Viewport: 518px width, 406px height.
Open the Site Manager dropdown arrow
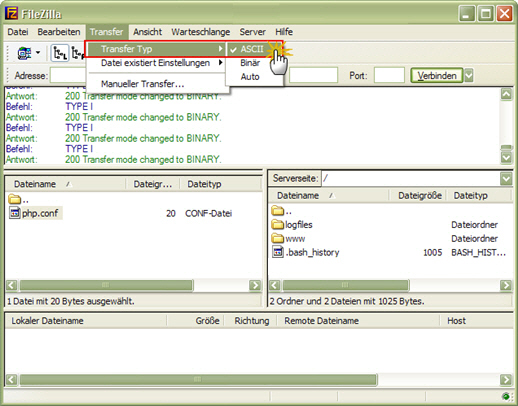pyautogui.click(x=38, y=53)
